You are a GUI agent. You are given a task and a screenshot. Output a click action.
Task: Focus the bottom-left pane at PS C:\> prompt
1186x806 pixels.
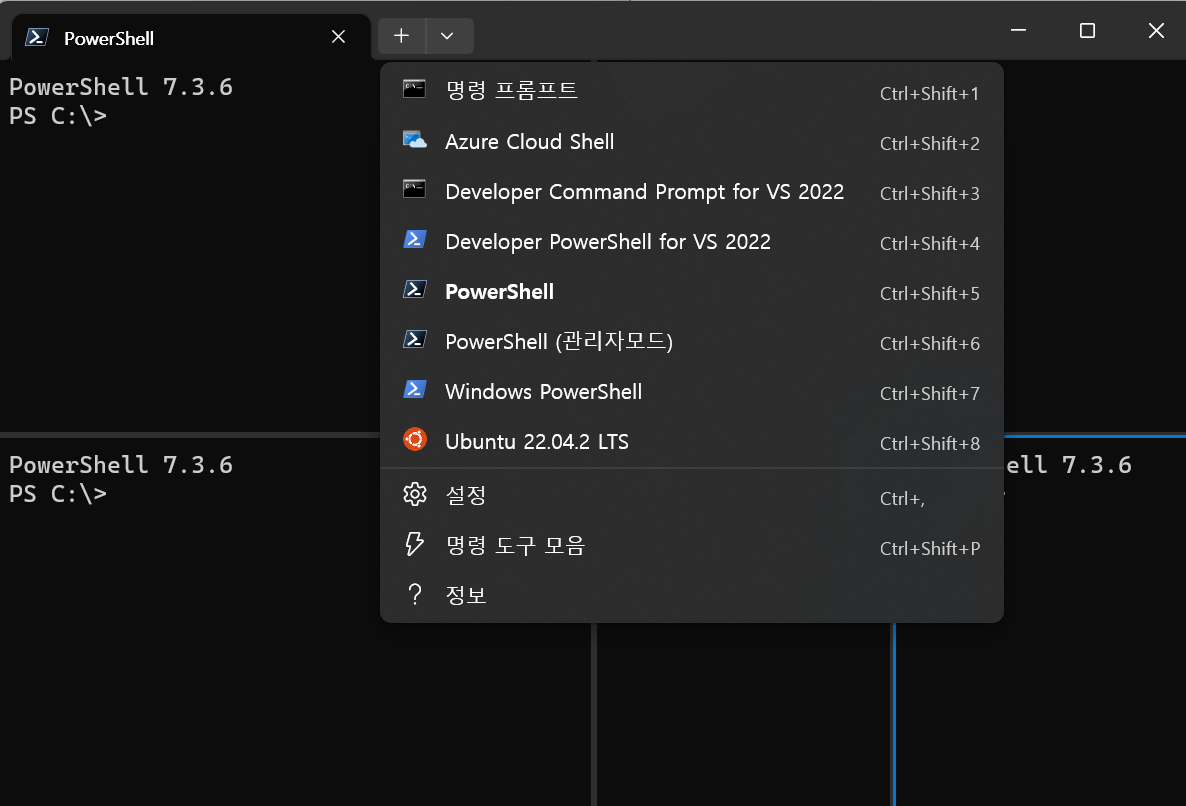click(x=58, y=494)
